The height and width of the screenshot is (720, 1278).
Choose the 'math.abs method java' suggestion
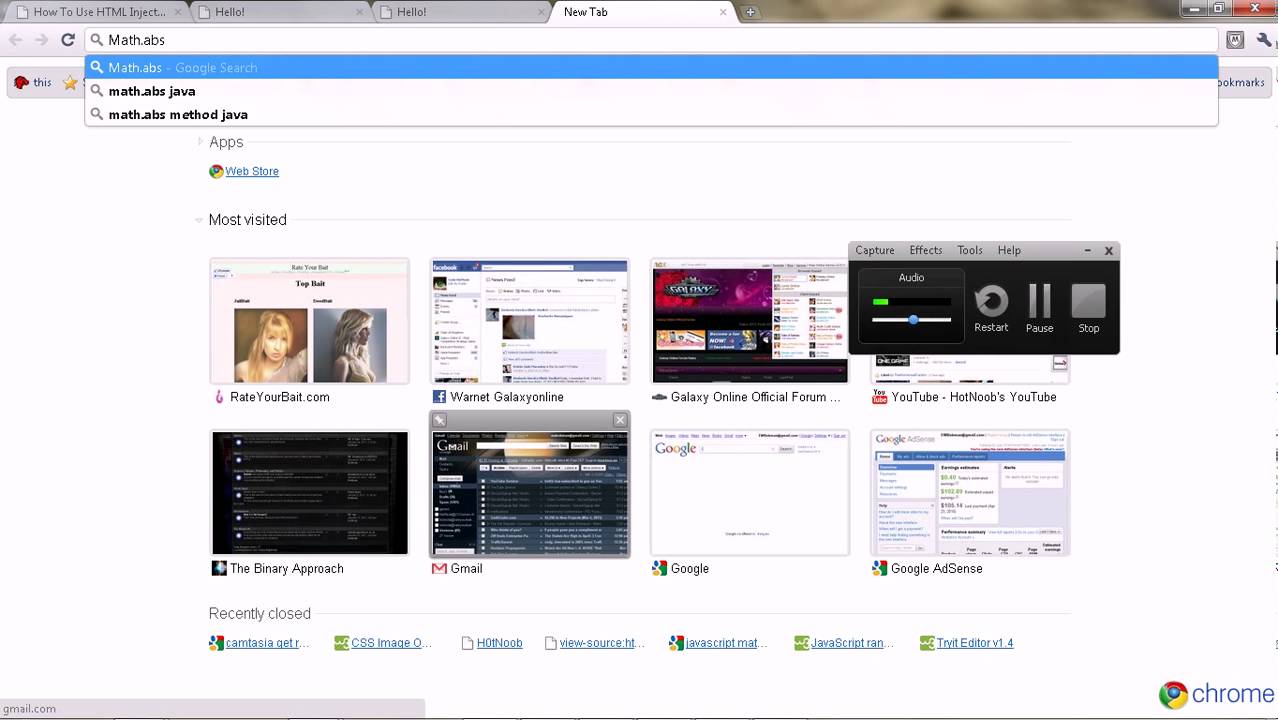pyautogui.click(x=651, y=114)
